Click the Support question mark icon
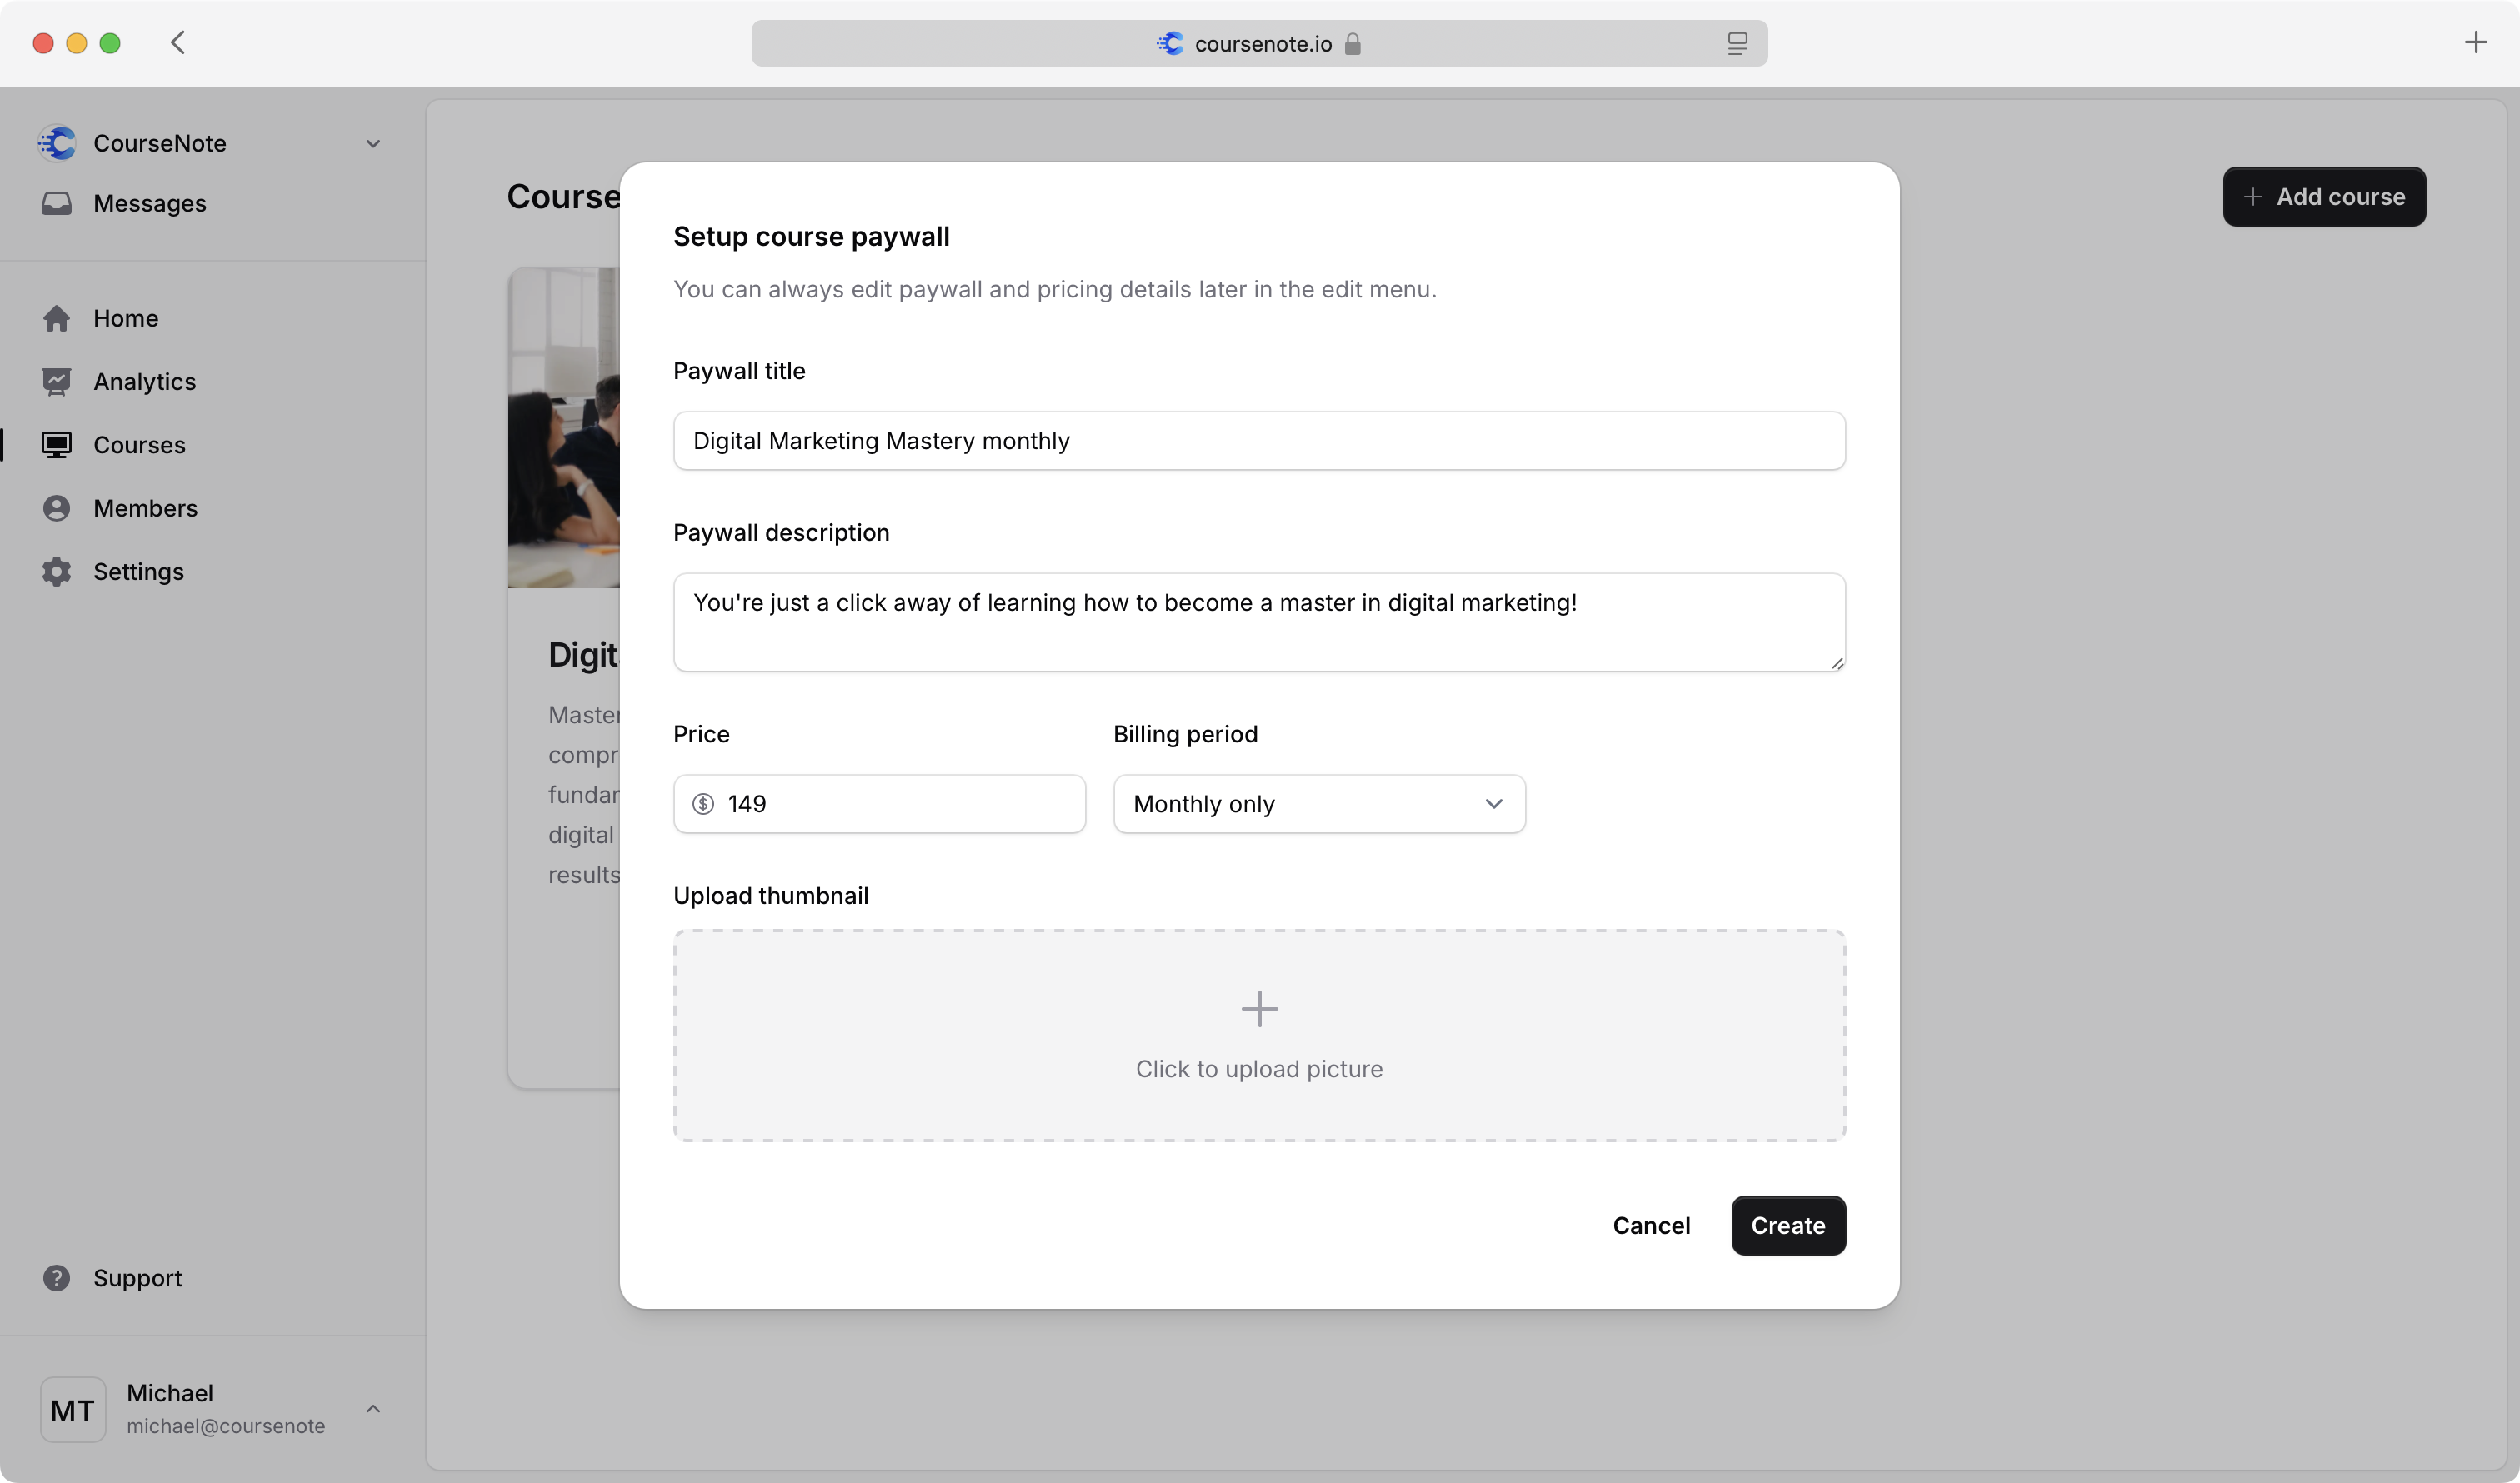Screen dimensions: 2520x1483 [56, 1278]
